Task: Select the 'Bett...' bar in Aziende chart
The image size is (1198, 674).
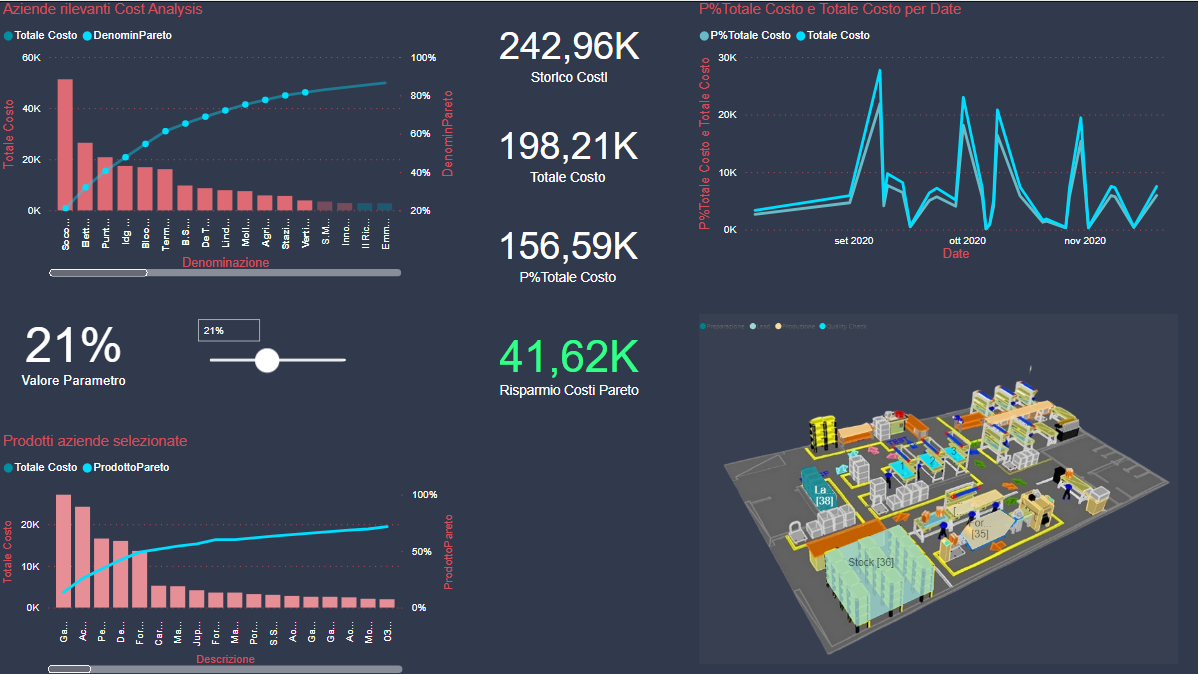Action: pos(85,176)
